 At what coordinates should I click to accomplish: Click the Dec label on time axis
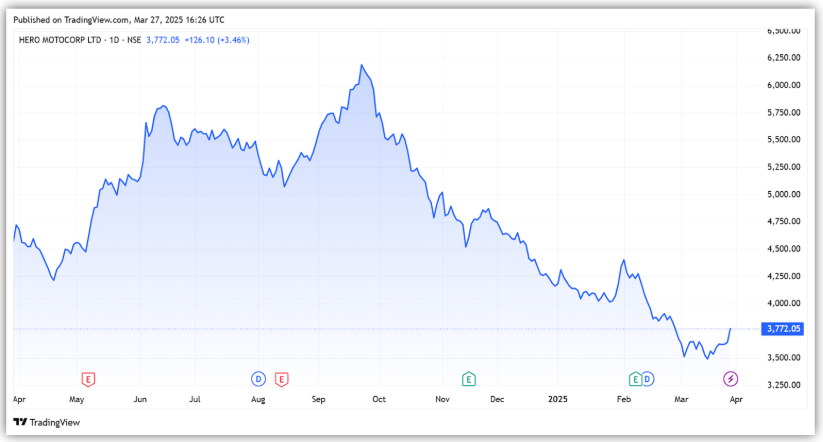click(x=497, y=398)
